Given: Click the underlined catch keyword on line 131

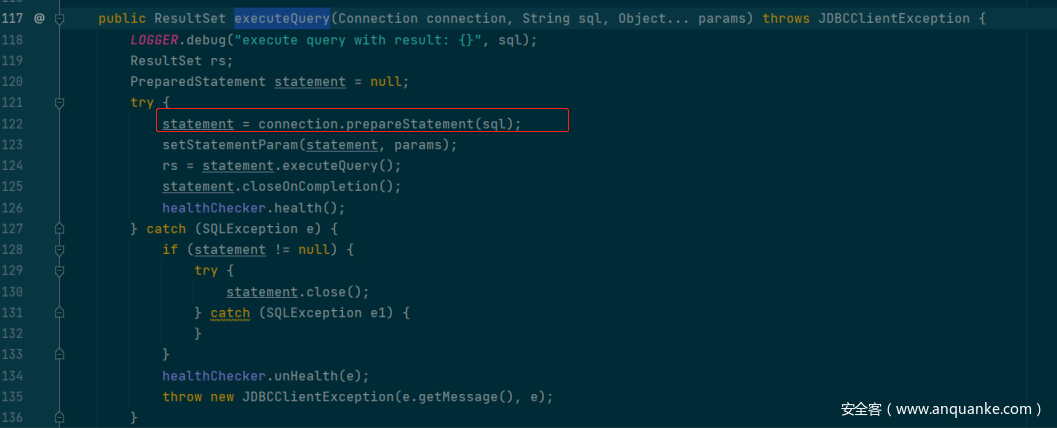Looking at the screenshot, I should [x=230, y=313].
